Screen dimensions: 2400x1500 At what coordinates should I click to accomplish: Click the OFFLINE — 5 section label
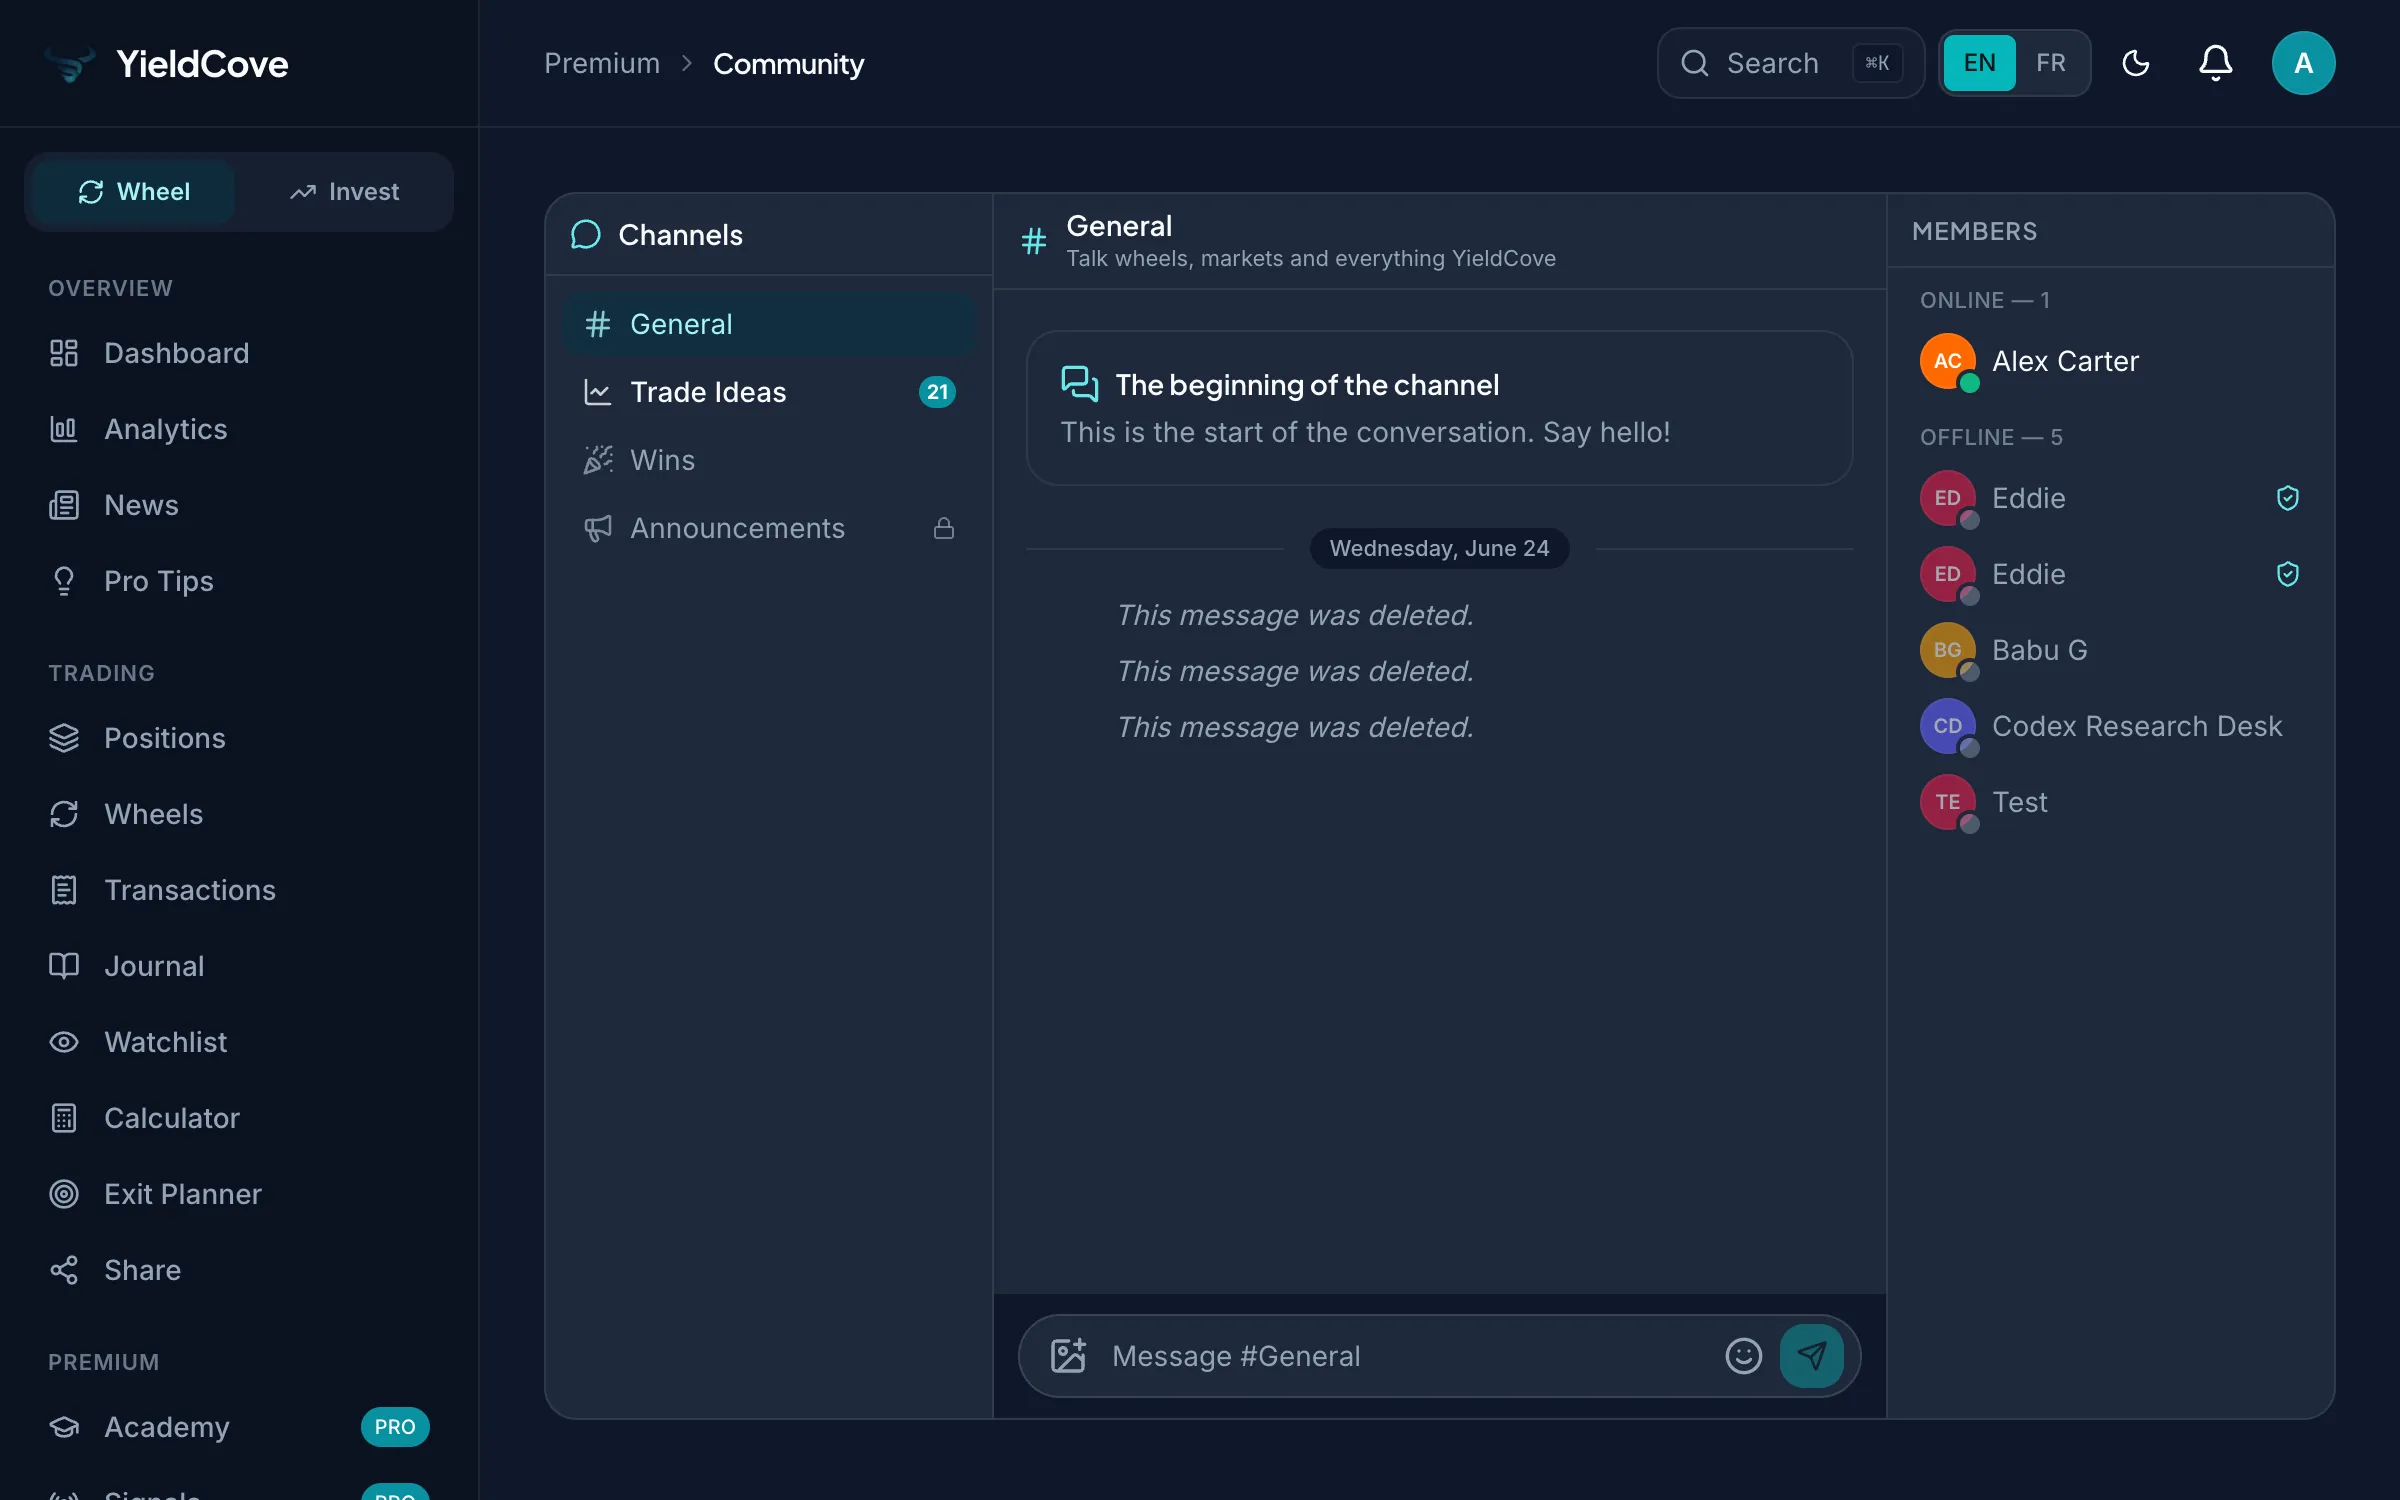click(1991, 437)
